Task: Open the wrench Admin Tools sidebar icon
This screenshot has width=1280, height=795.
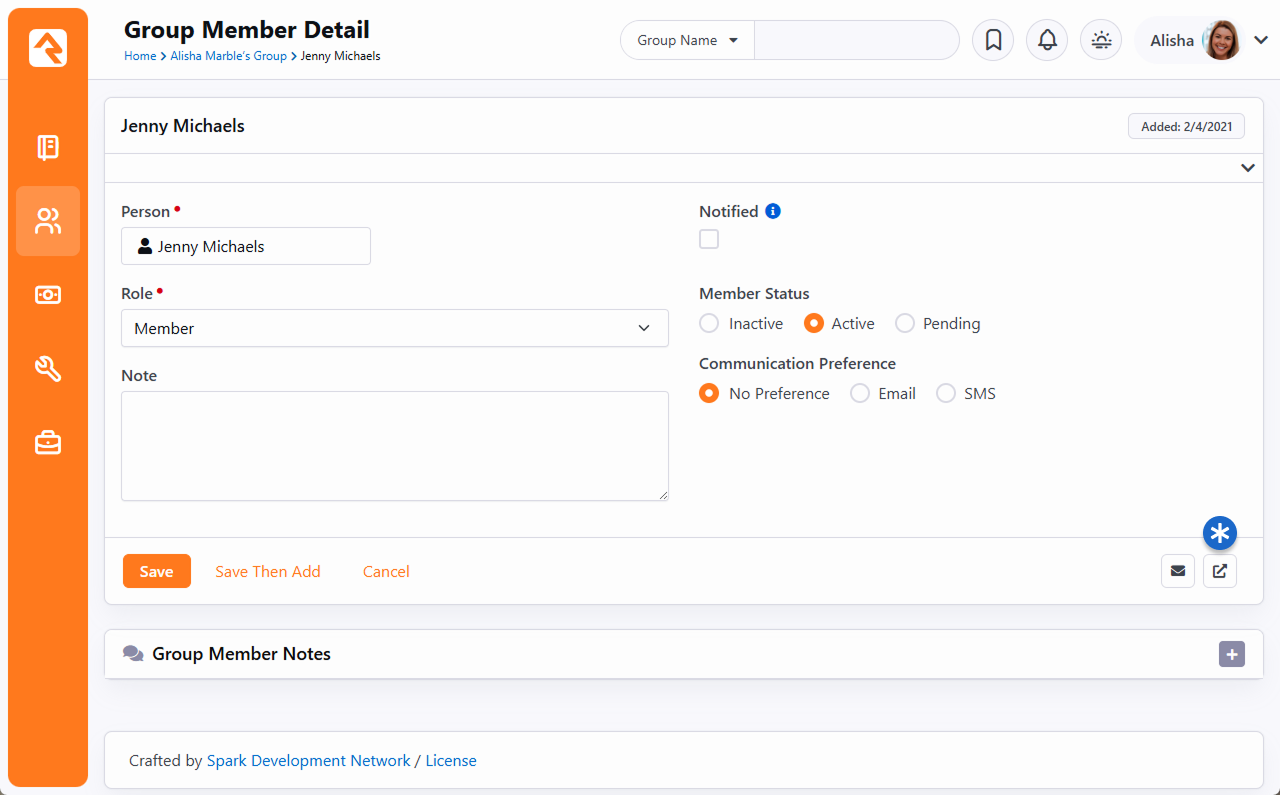Action: (48, 369)
